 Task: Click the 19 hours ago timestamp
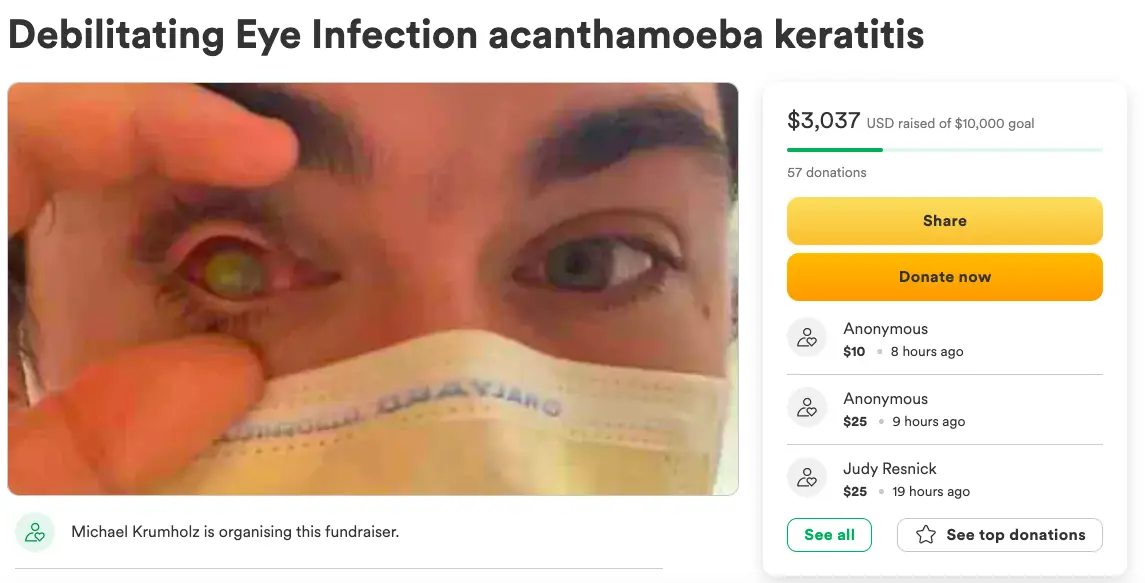click(x=931, y=491)
